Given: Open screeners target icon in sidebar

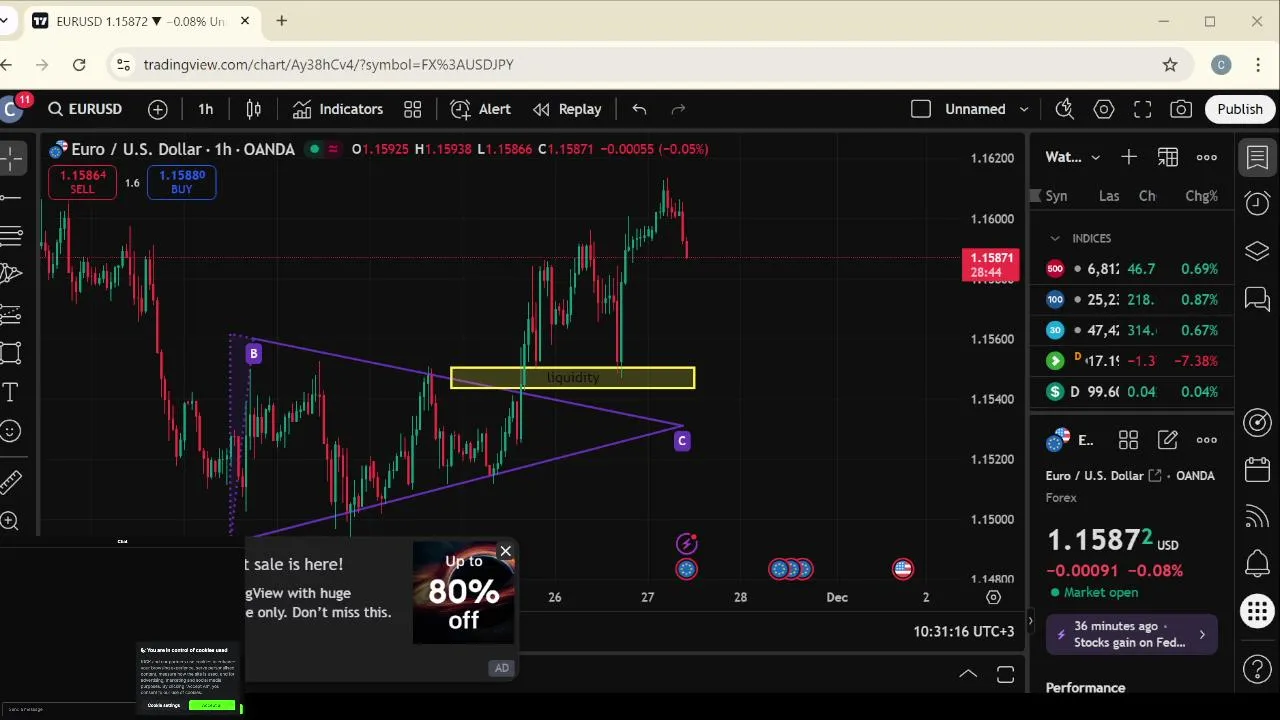Looking at the screenshot, I should pos(1257,423).
